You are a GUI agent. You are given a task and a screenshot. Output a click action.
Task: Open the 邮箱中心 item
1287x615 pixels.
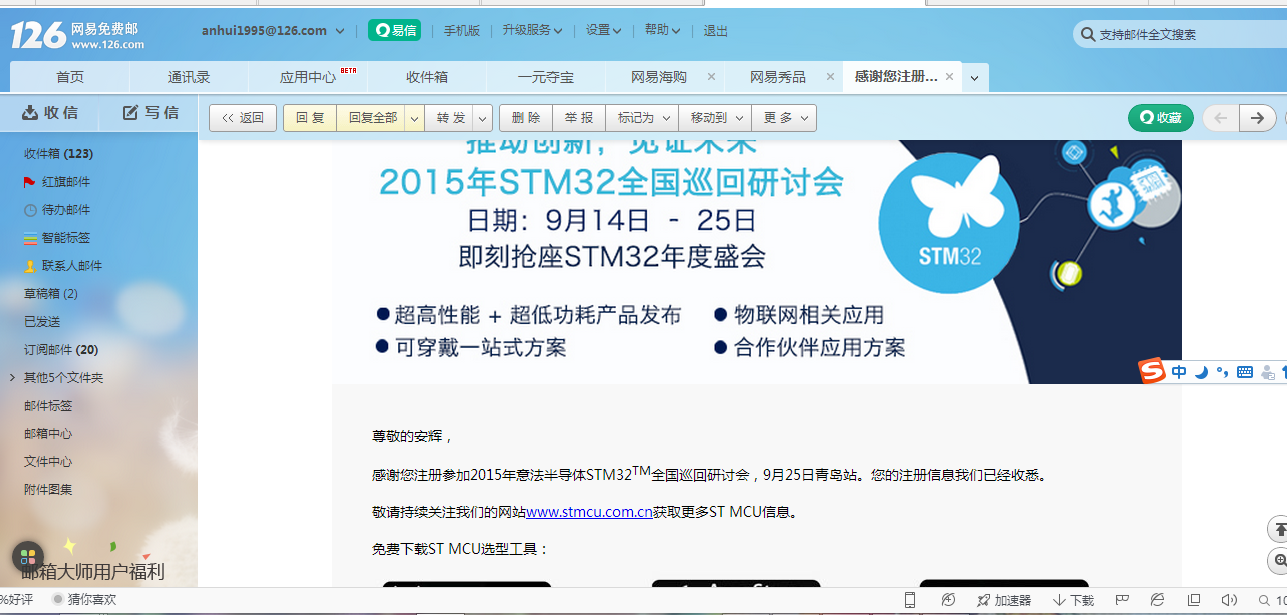(x=48, y=434)
